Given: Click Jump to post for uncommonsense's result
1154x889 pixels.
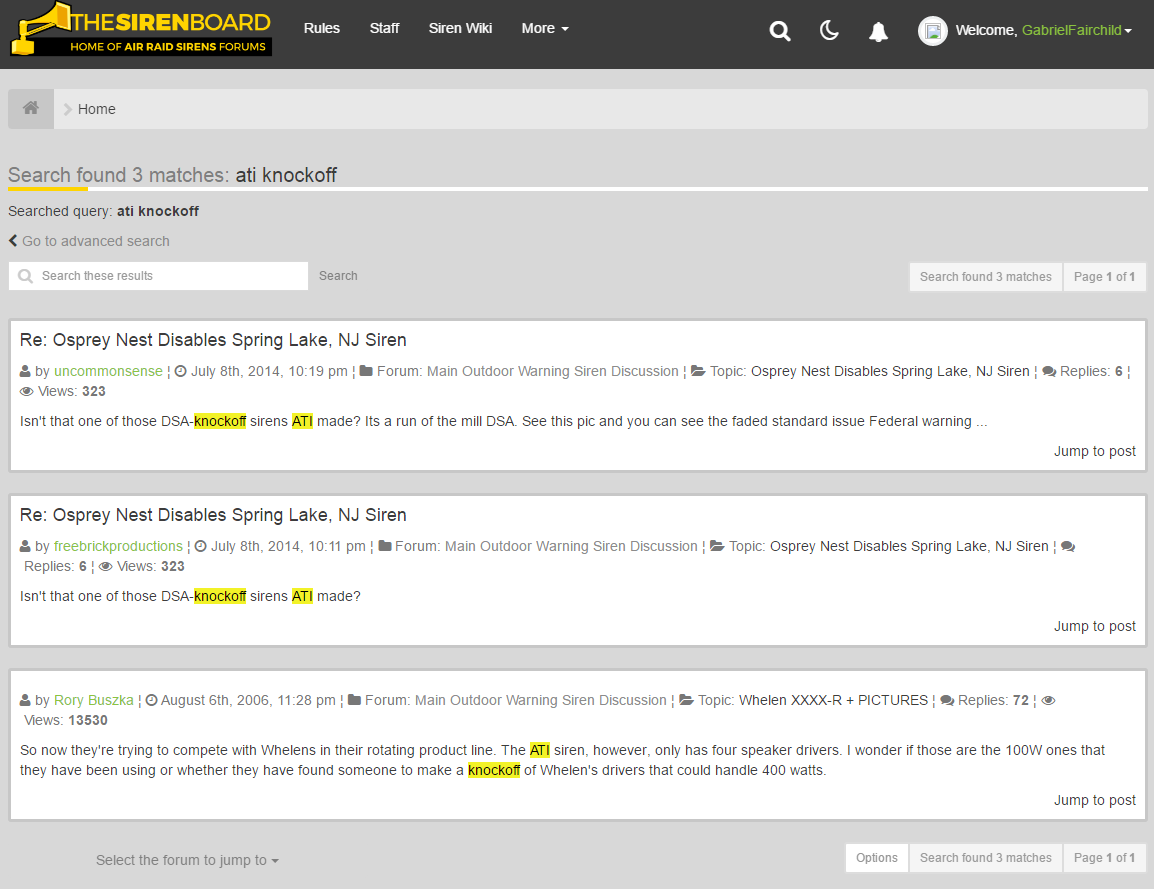Looking at the screenshot, I should pos(1094,451).
